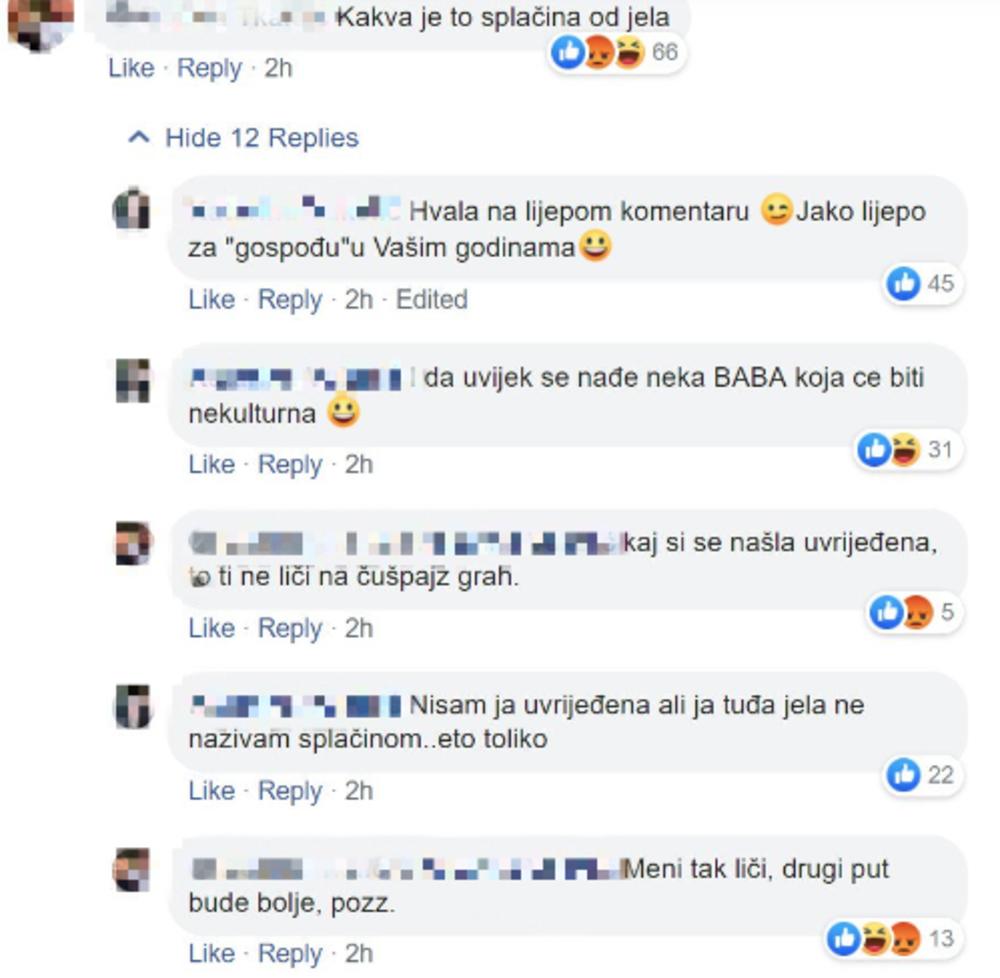View the 22 likes on 'Nisam ja uvrijeđena' reply
This screenshot has width=1000, height=978.
click(x=922, y=775)
